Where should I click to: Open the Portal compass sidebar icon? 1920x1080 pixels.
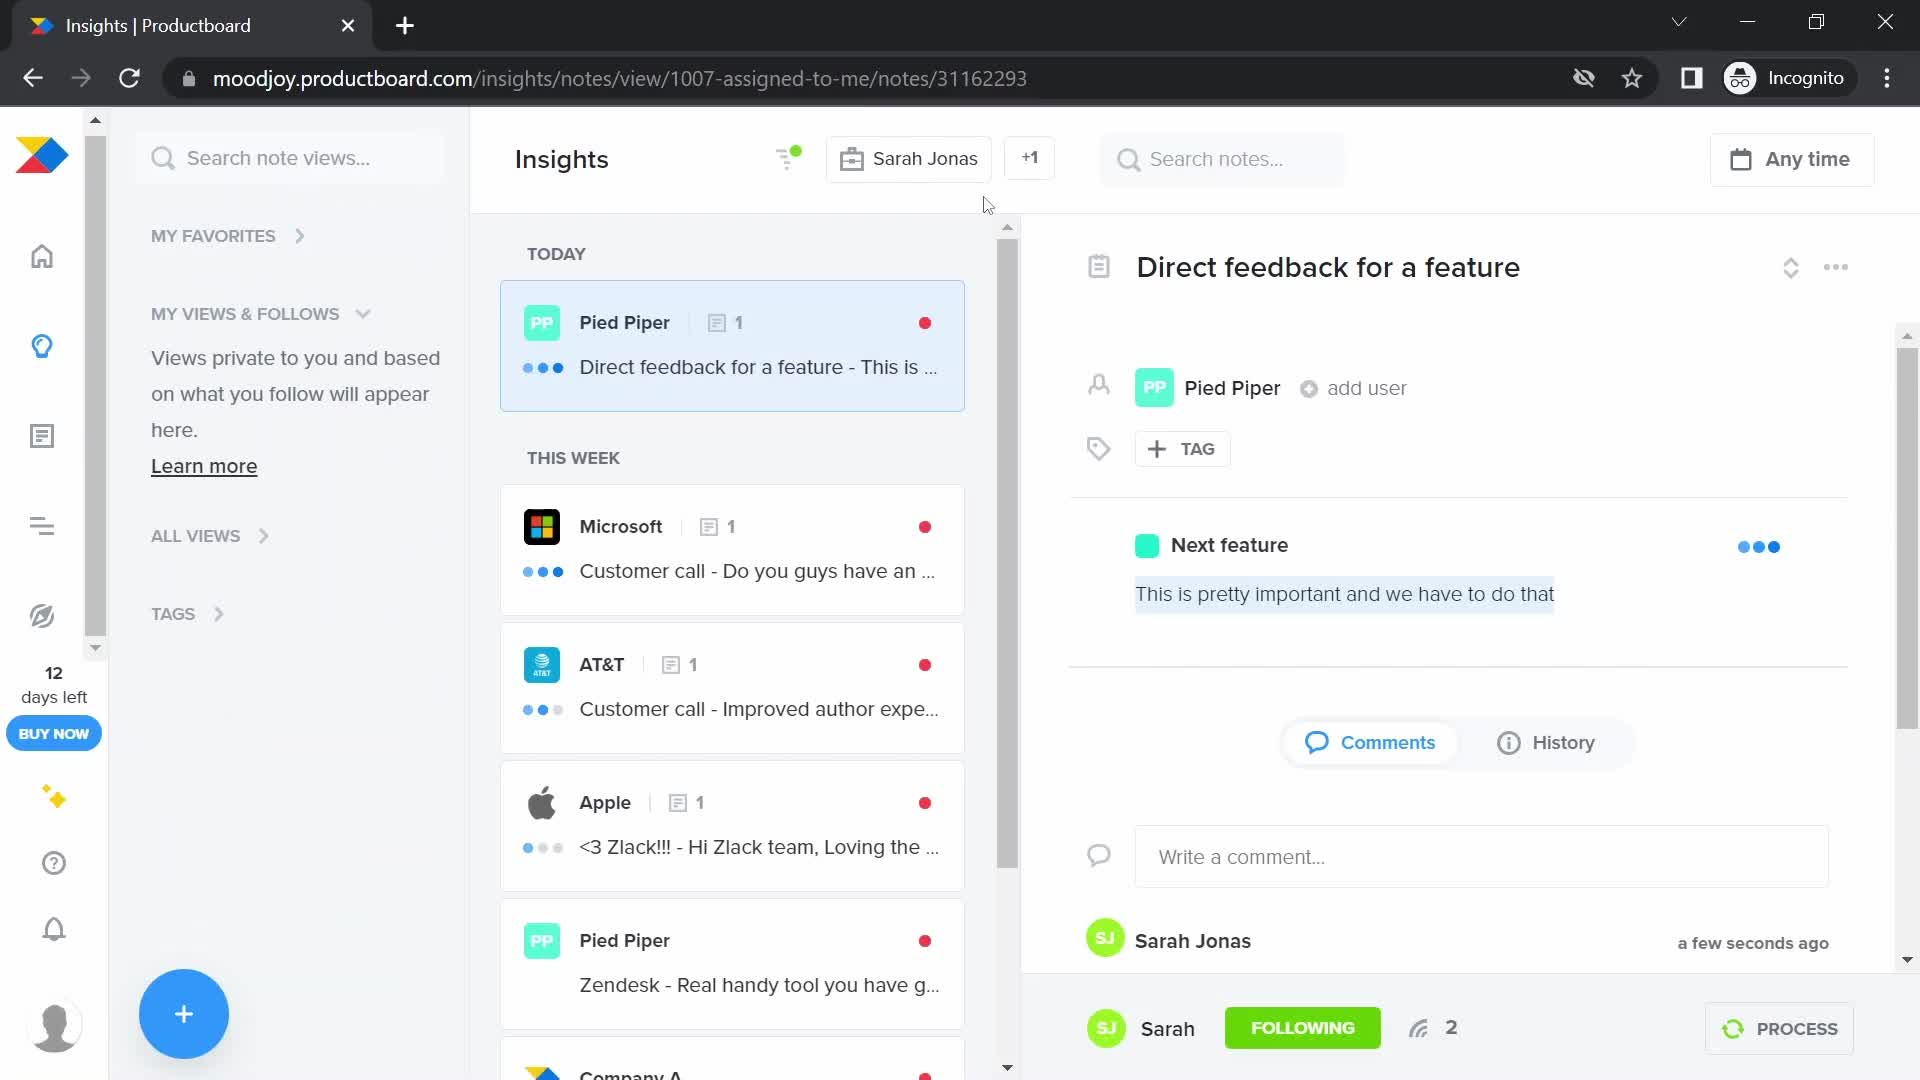click(42, 616)
